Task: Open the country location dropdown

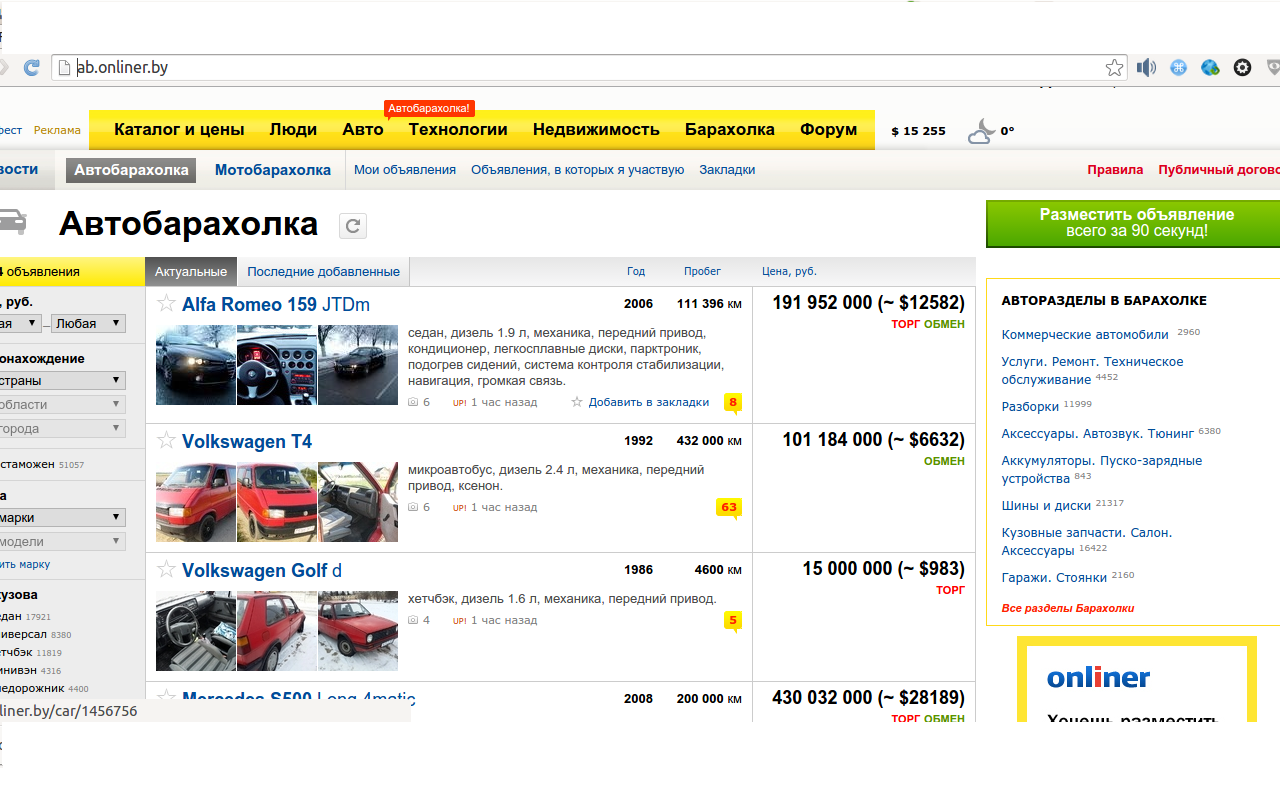Action: (x=62, y=380)
